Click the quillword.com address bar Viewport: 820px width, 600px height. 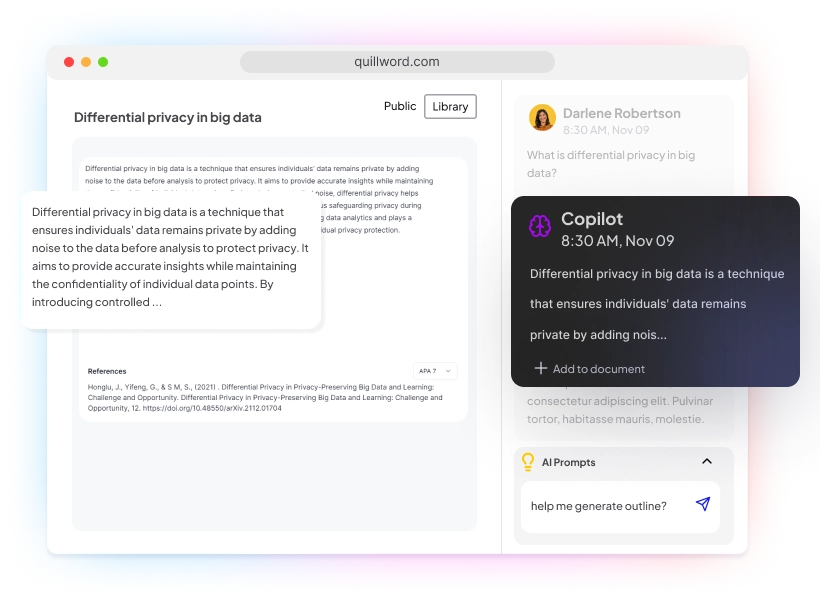tap(397, 62)
